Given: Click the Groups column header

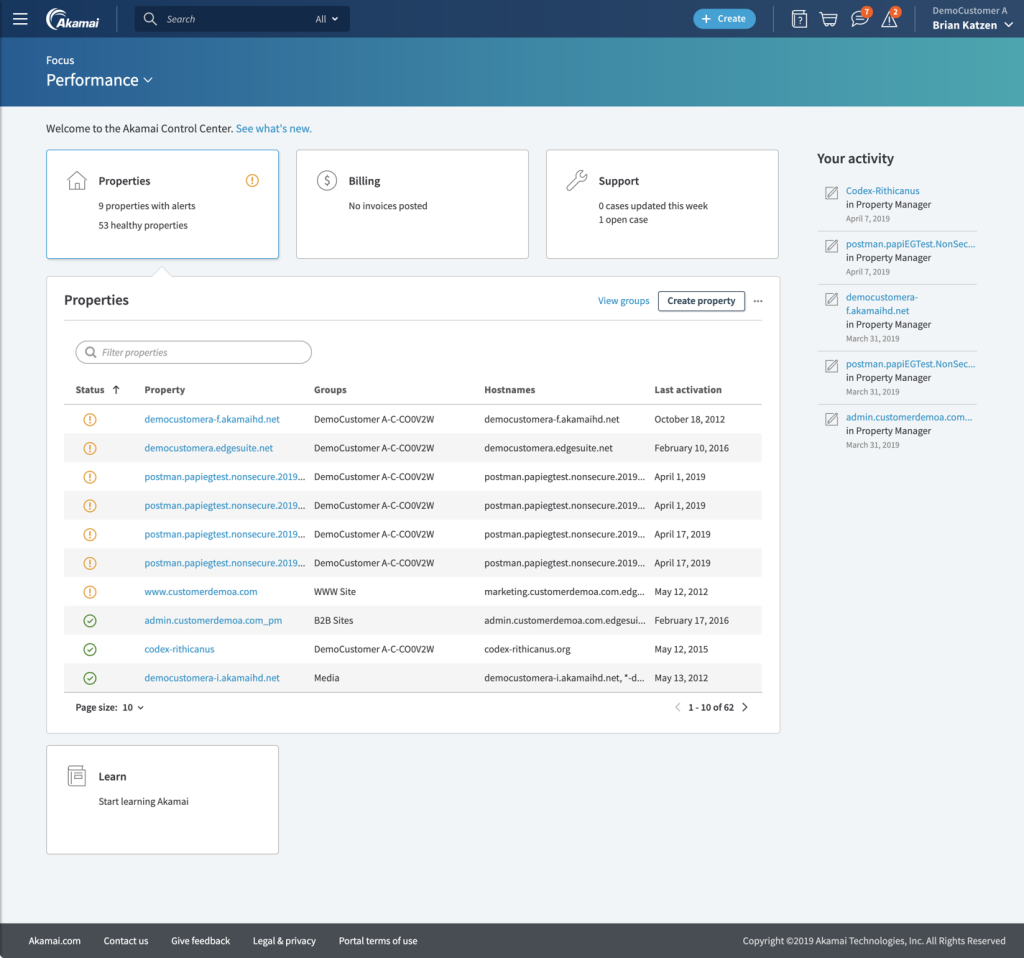Looking at the screenshot, I should tap(330, 390).
